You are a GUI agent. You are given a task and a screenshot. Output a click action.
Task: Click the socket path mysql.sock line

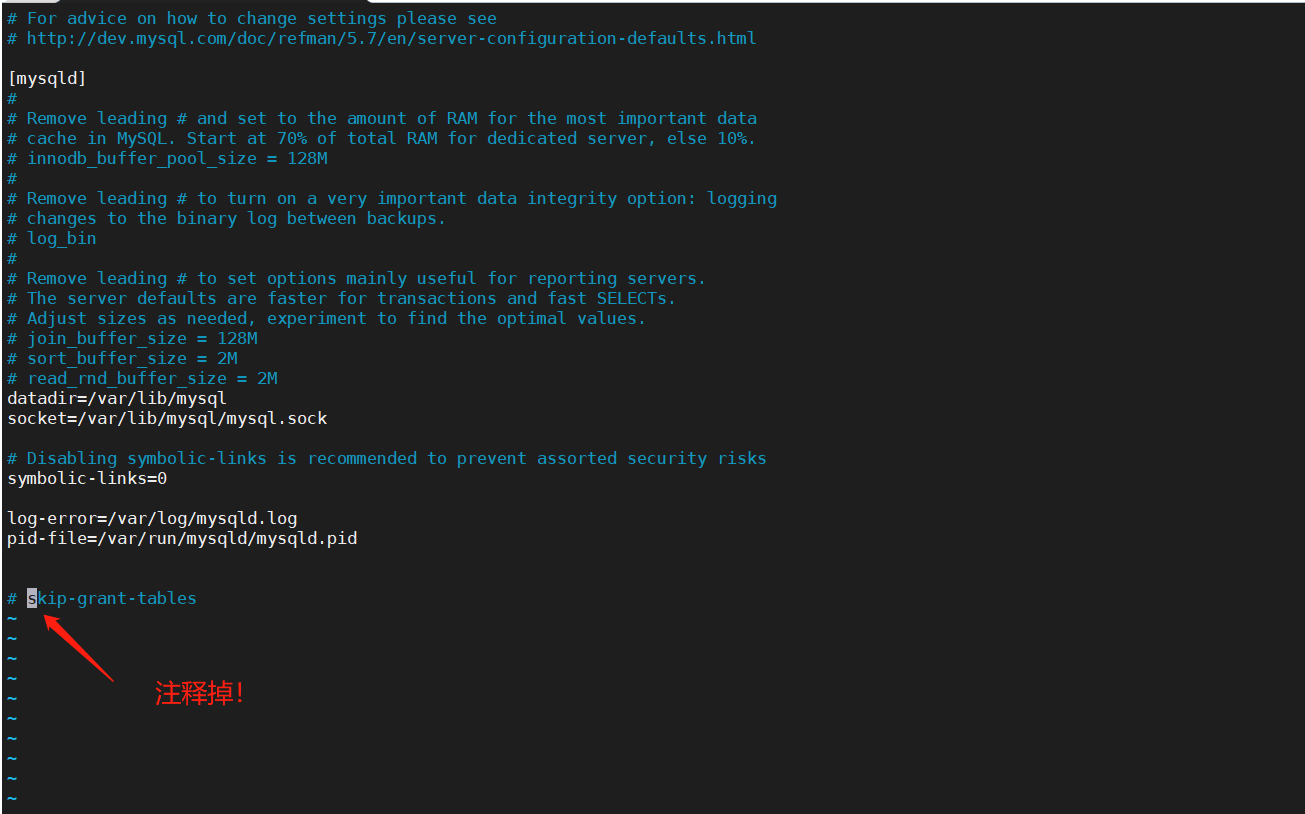[167, 418]
